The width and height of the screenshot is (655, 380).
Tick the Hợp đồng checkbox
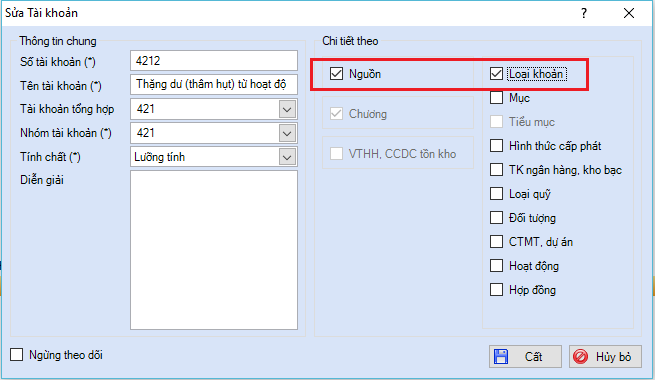pyautogui.click(x=496, y=290)
